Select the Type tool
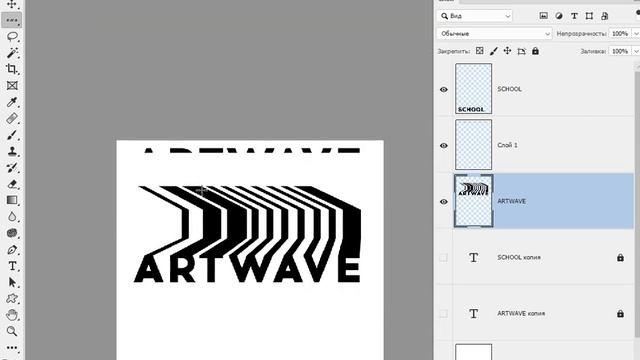This screenshot has height=360, width=640. 12,266
